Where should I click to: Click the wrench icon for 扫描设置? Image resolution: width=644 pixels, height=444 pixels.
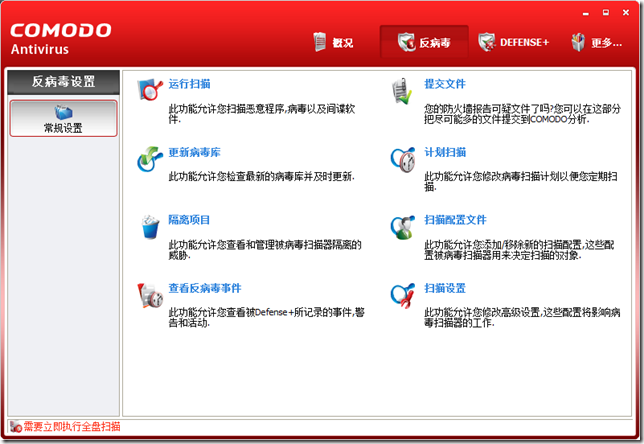coord(403,295)
